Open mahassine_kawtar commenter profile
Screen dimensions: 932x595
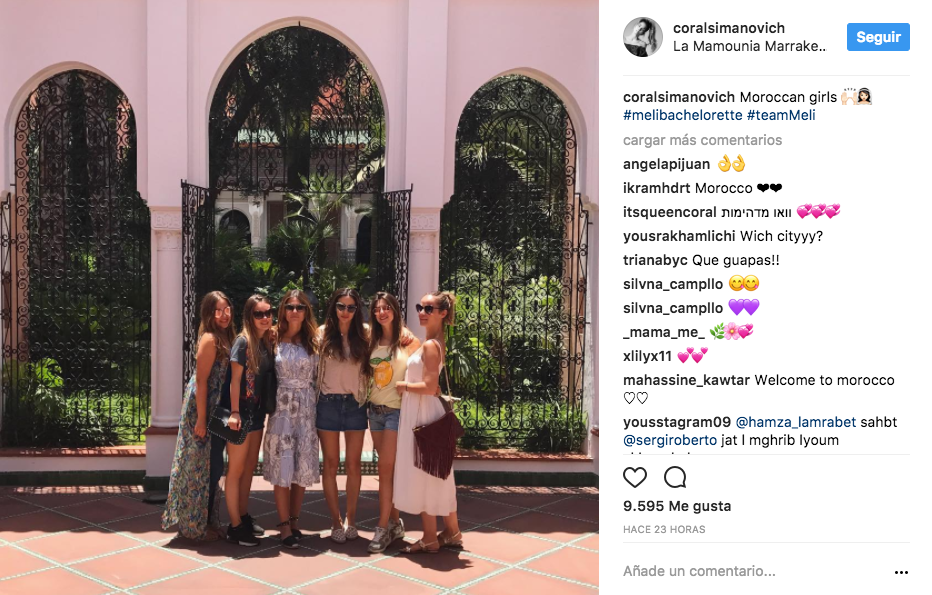click(686, 380)
